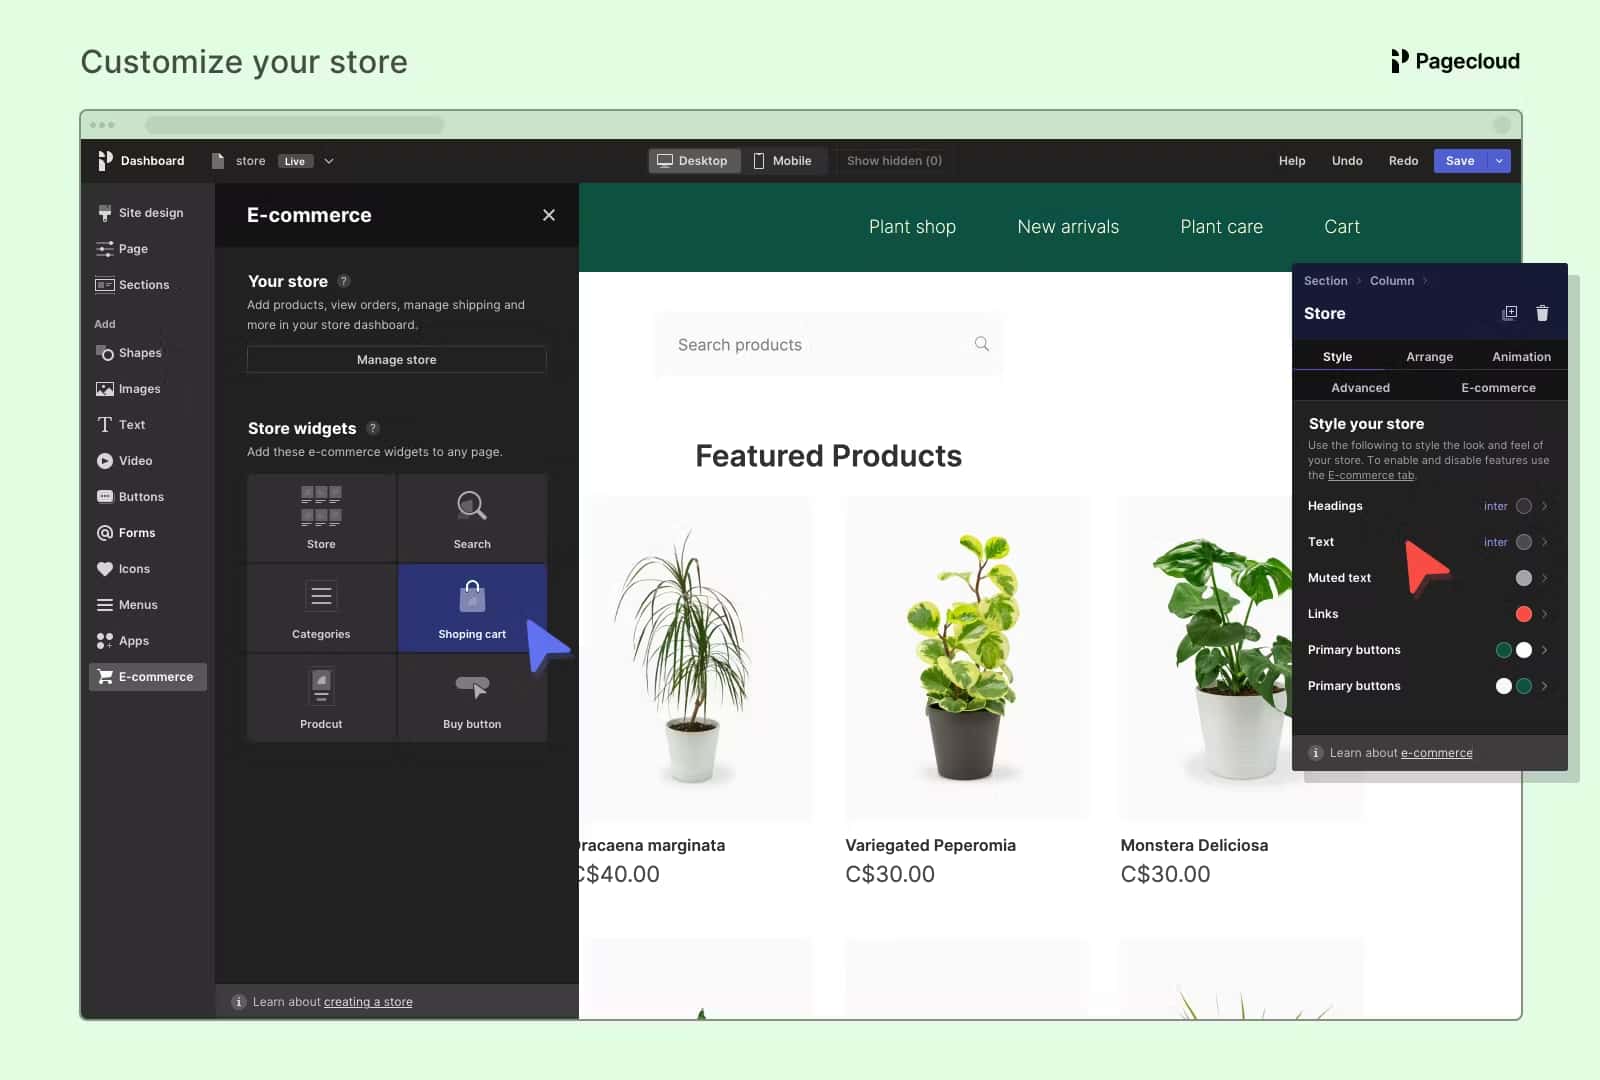Toggle Show hidden (0)
Viewport: 1600px width, 1080px height.
(894, 161)
